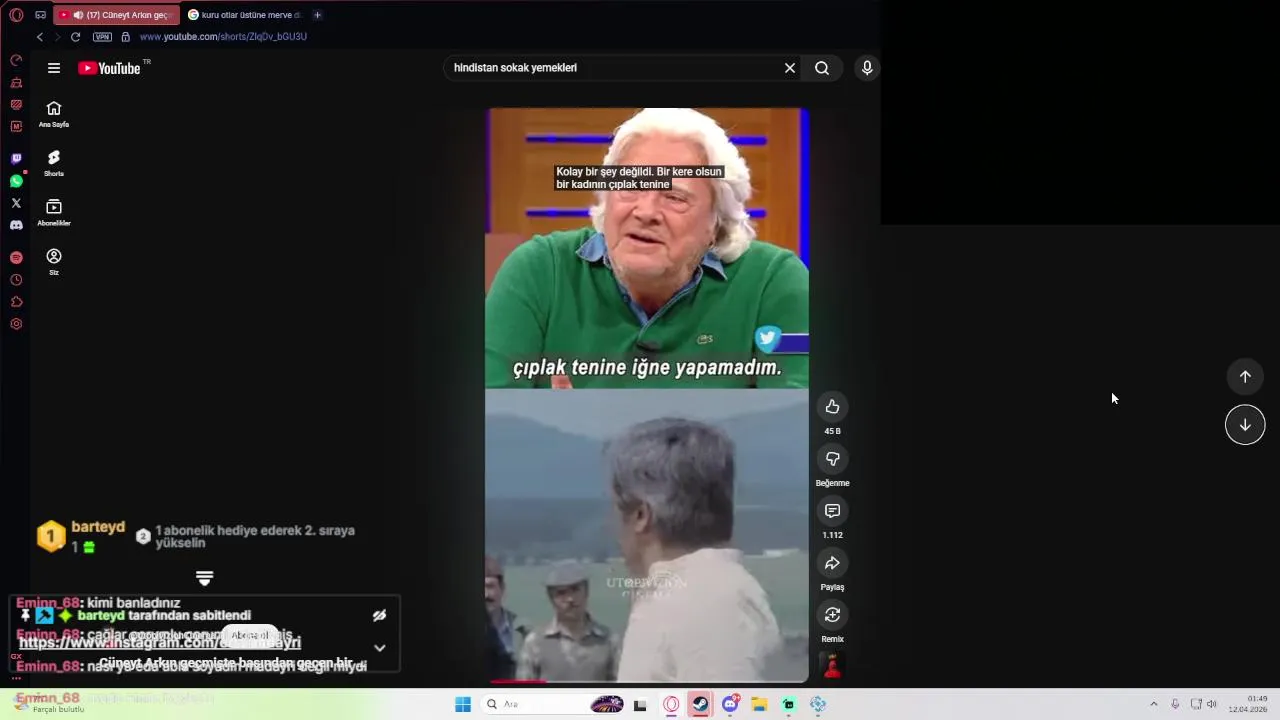
Task: Focus the youtube.com/shorts address field
Action: click(223, 37)
